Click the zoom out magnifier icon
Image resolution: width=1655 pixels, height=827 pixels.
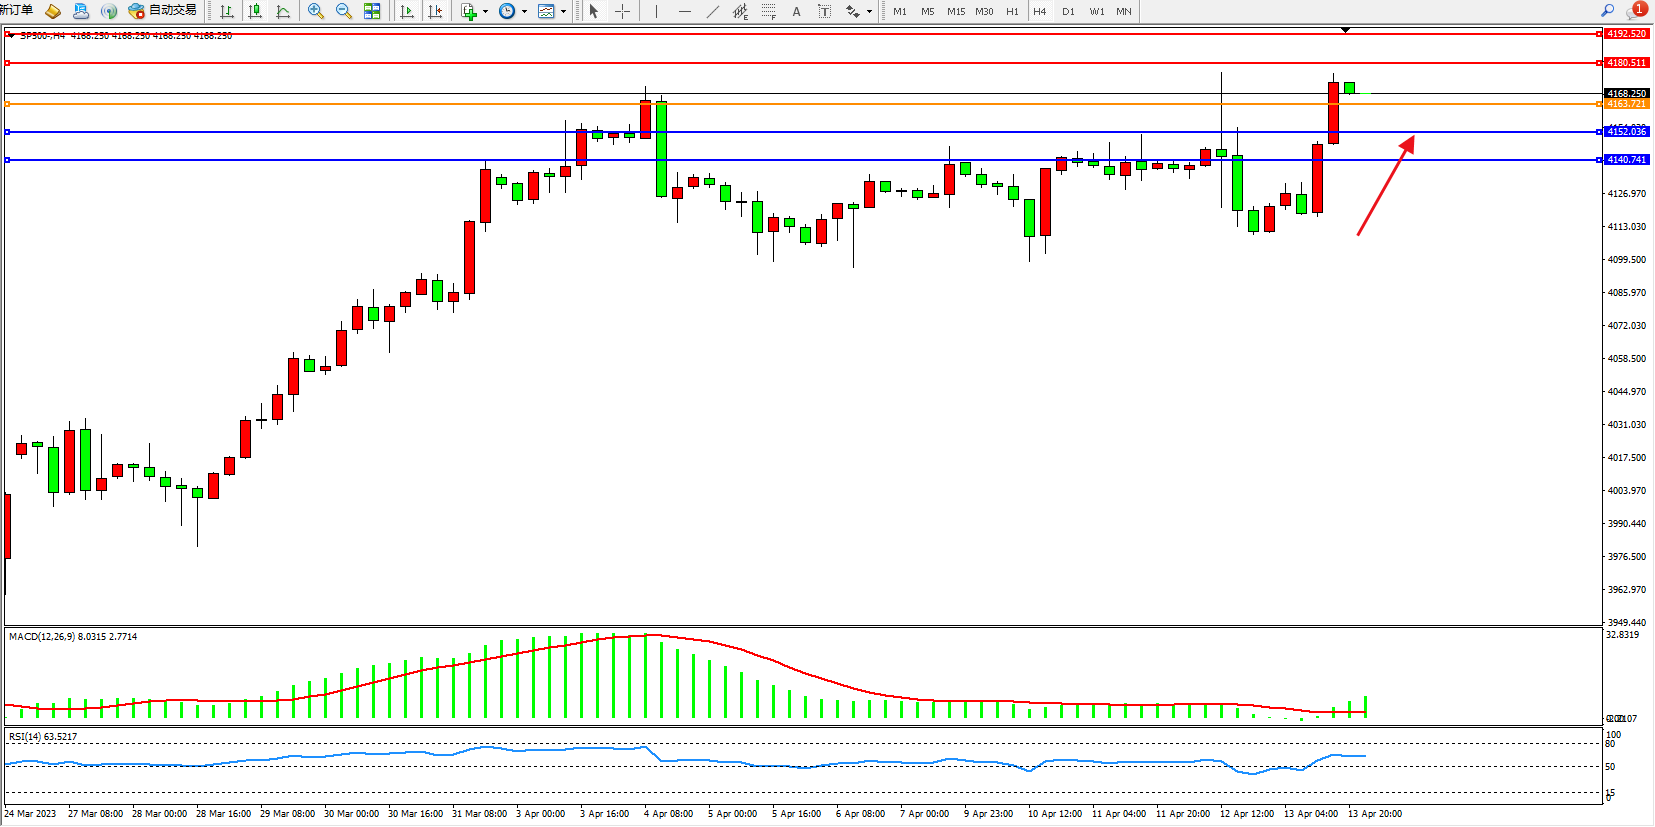coord(344,11)
